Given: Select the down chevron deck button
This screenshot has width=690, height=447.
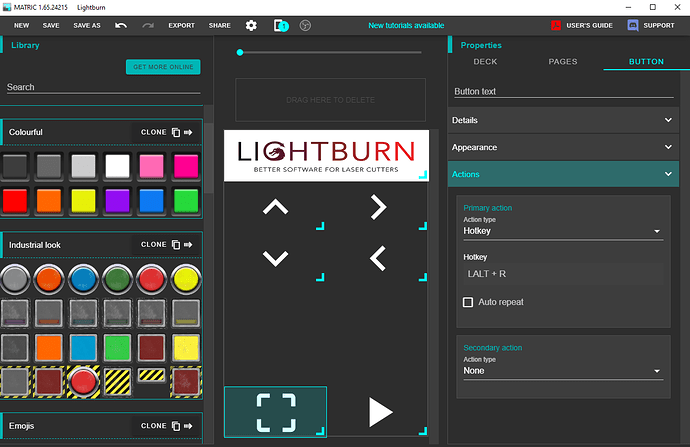Looking at the screenshot, I should pyautogui.click(x=275, y=258).
